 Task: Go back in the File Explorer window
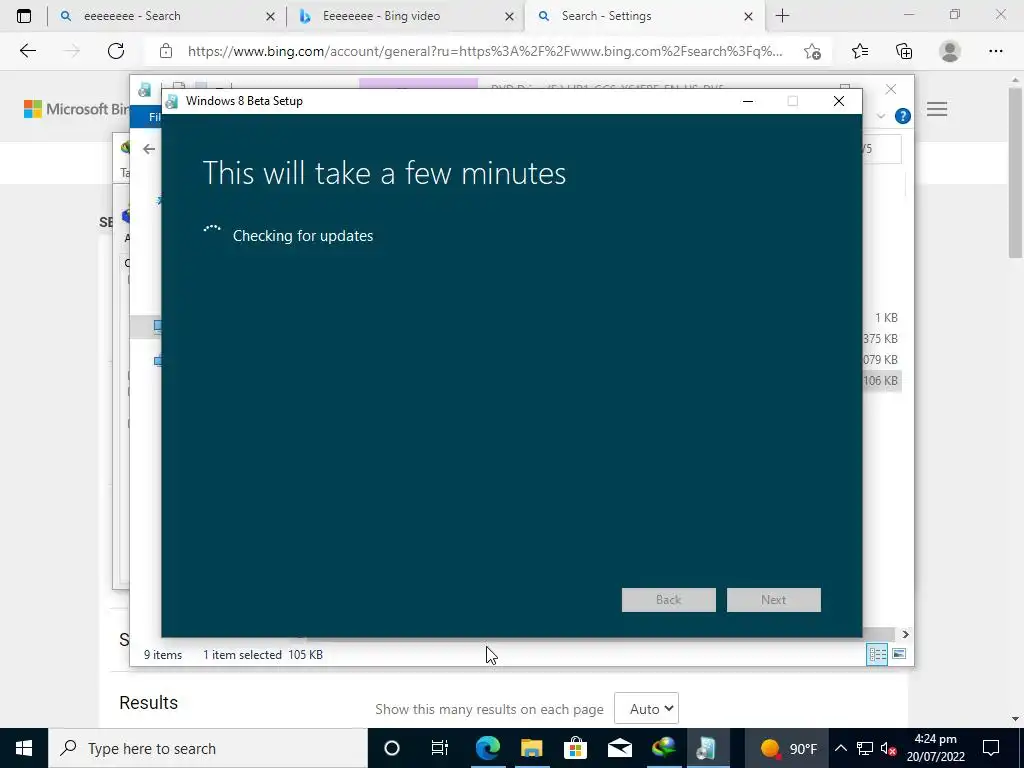(149, 149)
